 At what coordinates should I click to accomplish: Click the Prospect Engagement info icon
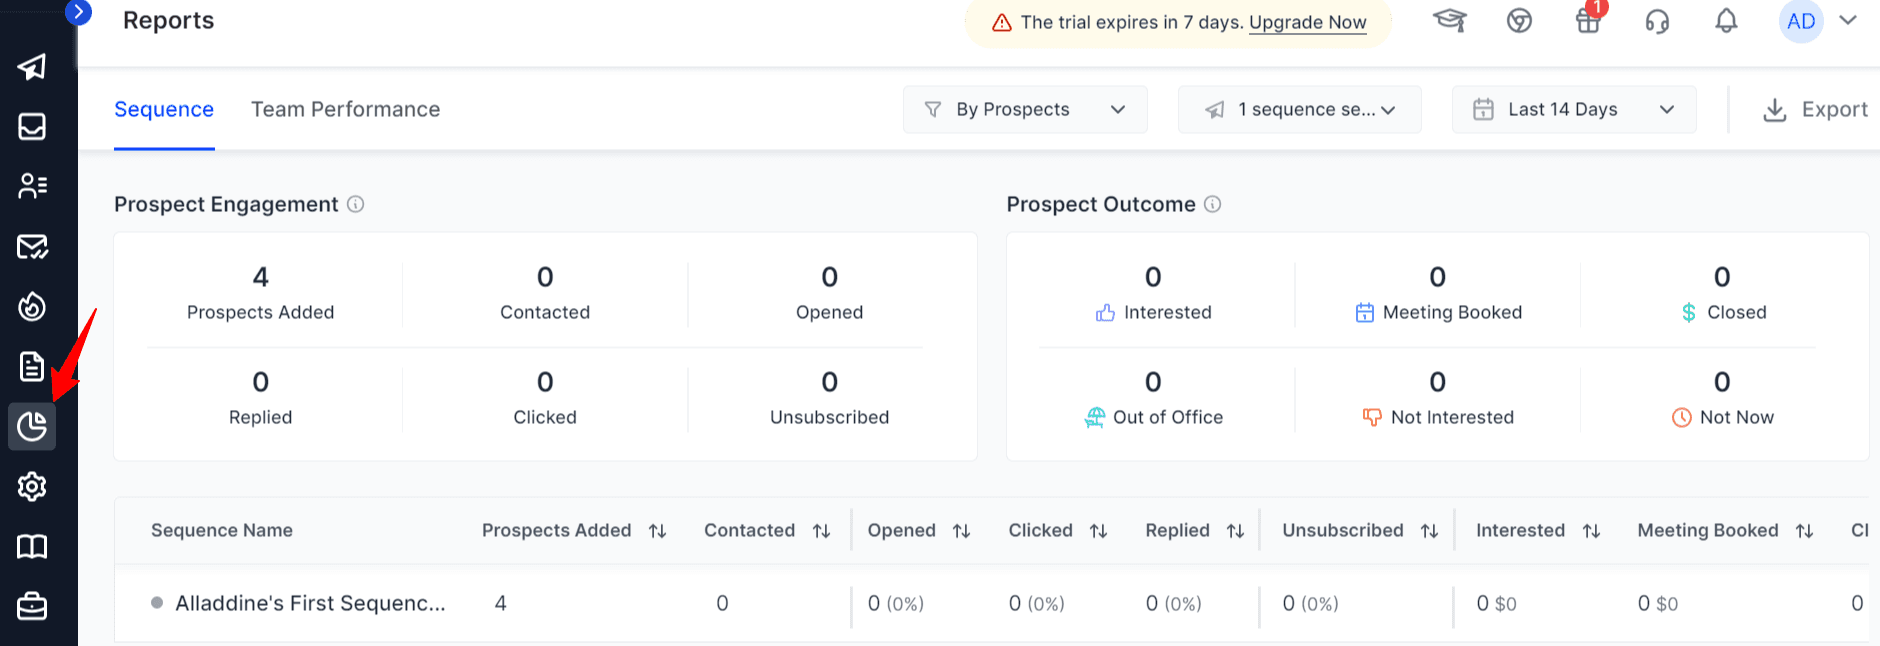click(355, 204)
